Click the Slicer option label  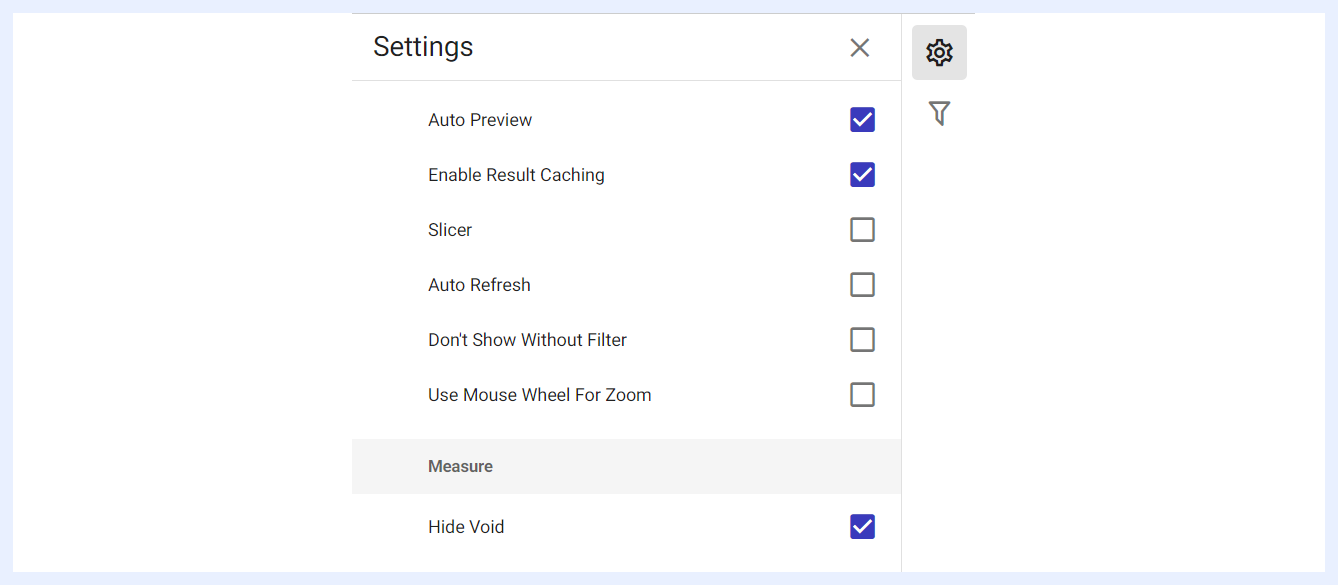coord(450,230)
